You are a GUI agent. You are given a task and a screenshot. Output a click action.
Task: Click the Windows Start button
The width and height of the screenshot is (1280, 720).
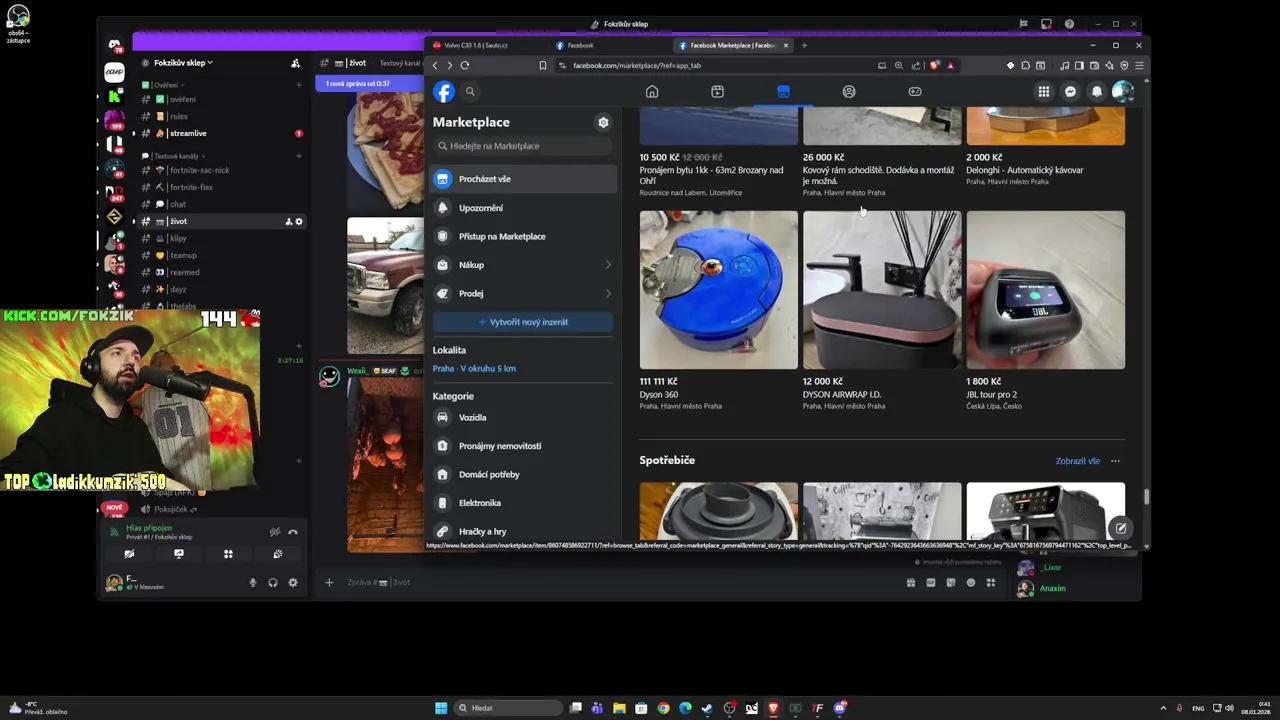point(441,708)
